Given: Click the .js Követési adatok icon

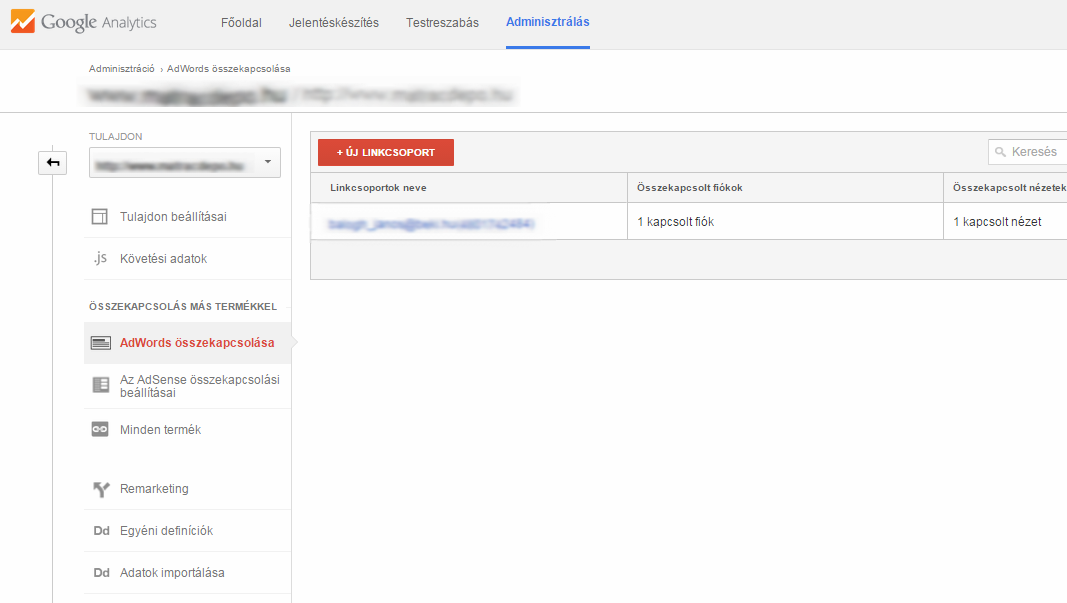Looking at the screenshot, I should (100, 258).
